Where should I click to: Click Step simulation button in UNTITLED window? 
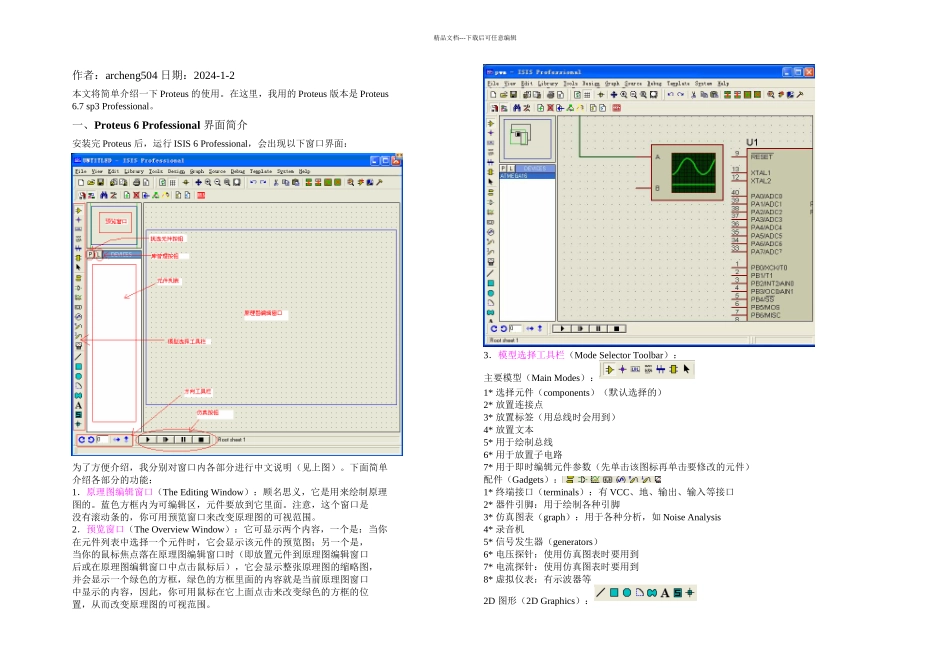165,439
